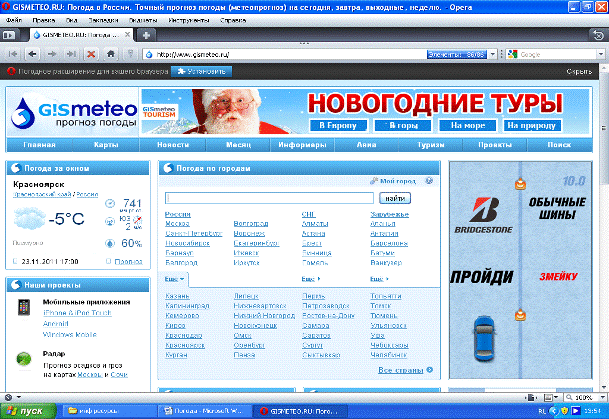Expand the Еще link under СНГ
609x419 pixels.
tap(311, 279)
